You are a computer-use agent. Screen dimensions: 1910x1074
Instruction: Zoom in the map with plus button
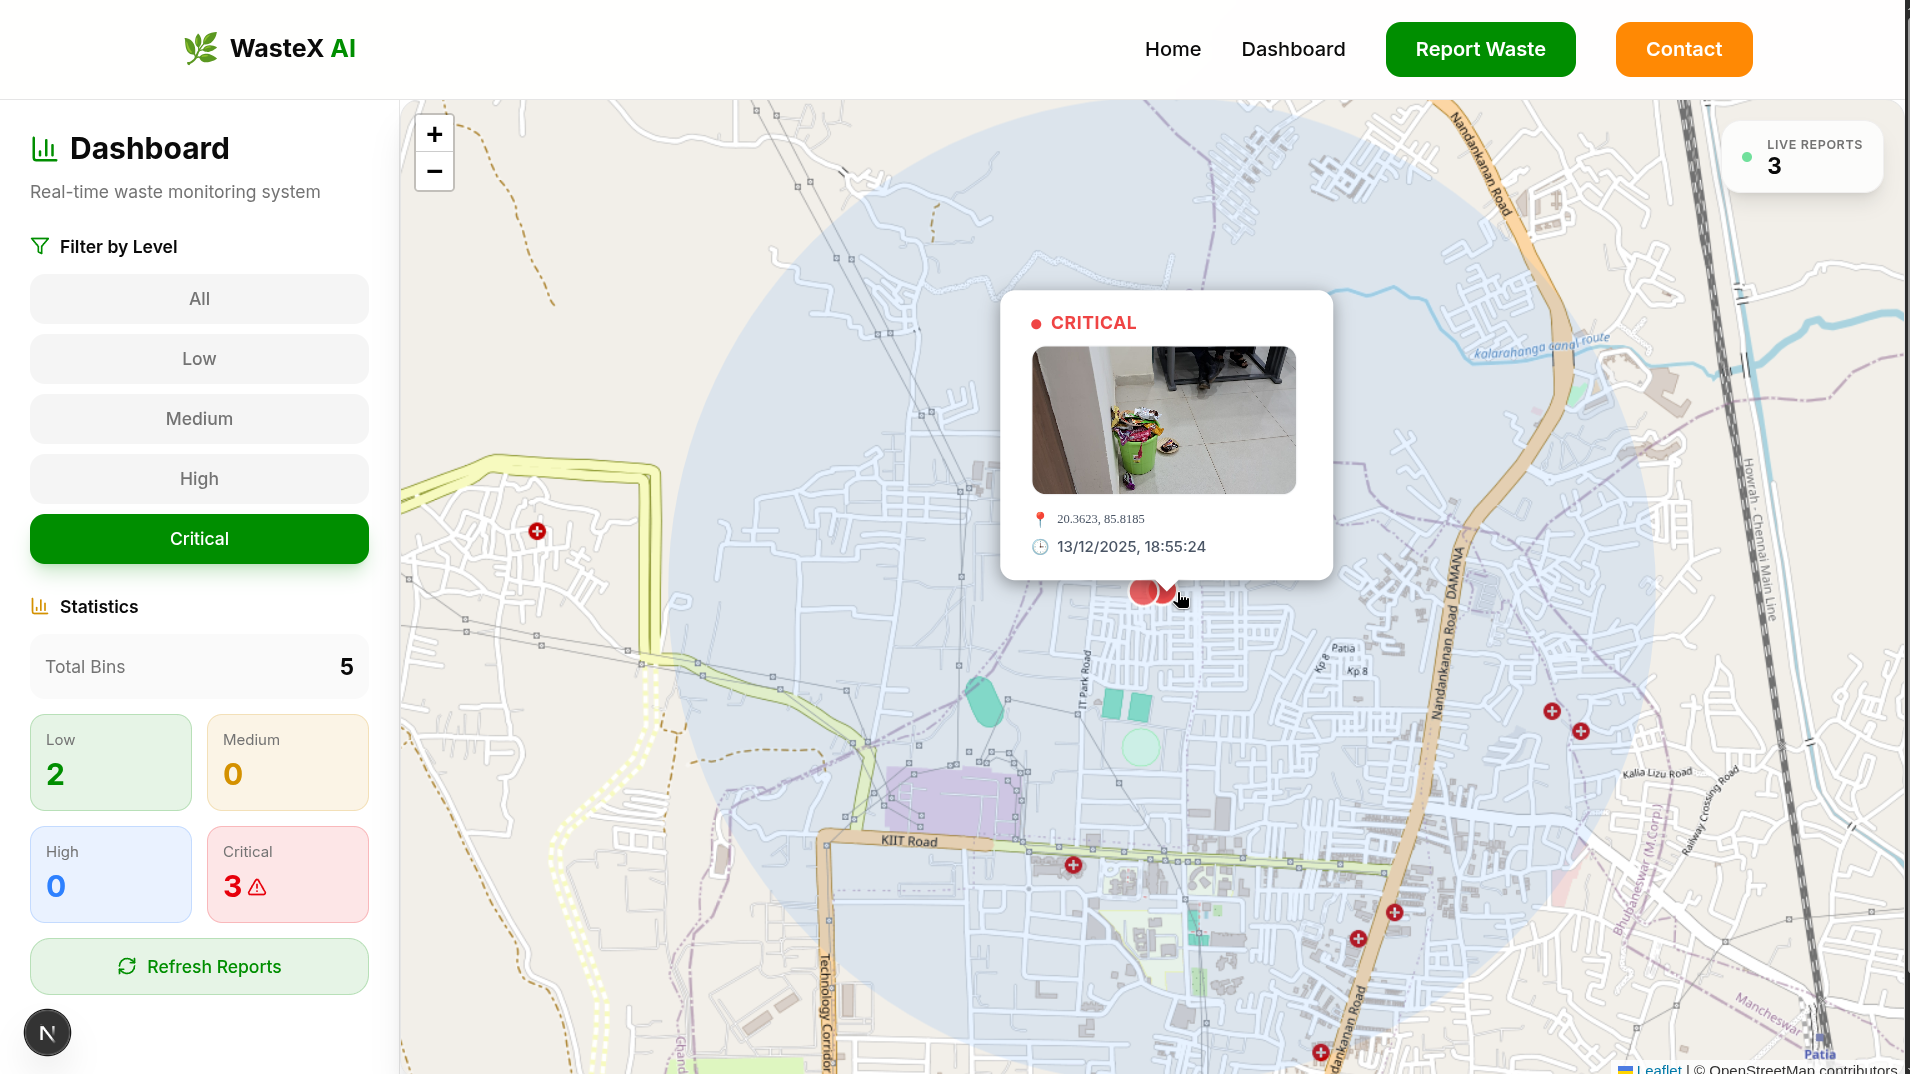[434, 134]
